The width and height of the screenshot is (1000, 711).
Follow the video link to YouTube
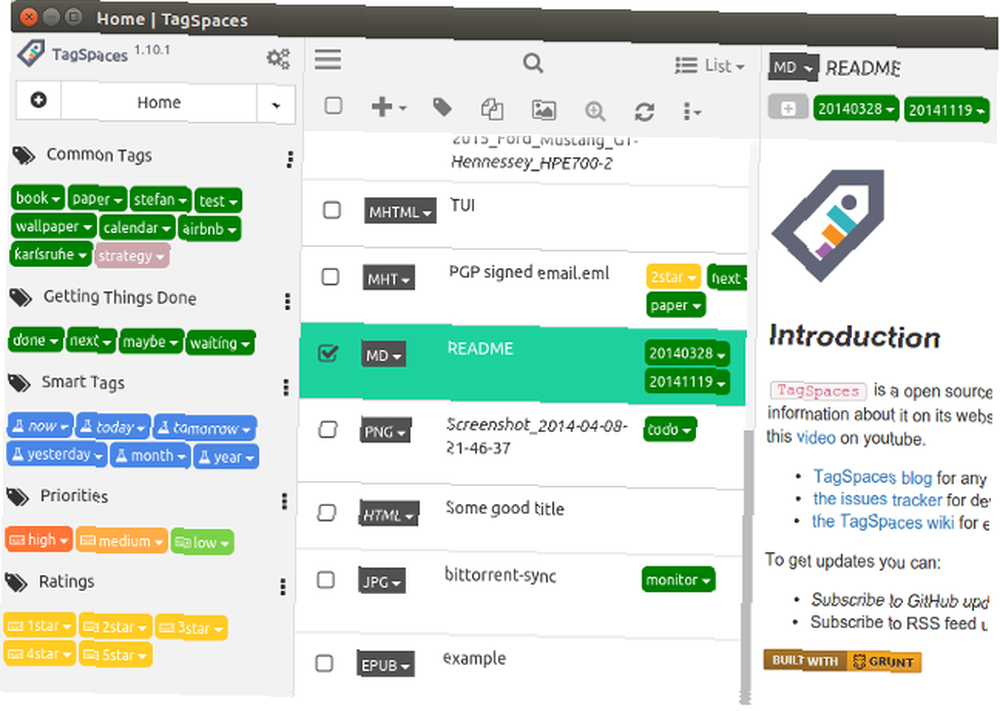tap(816, 437)
